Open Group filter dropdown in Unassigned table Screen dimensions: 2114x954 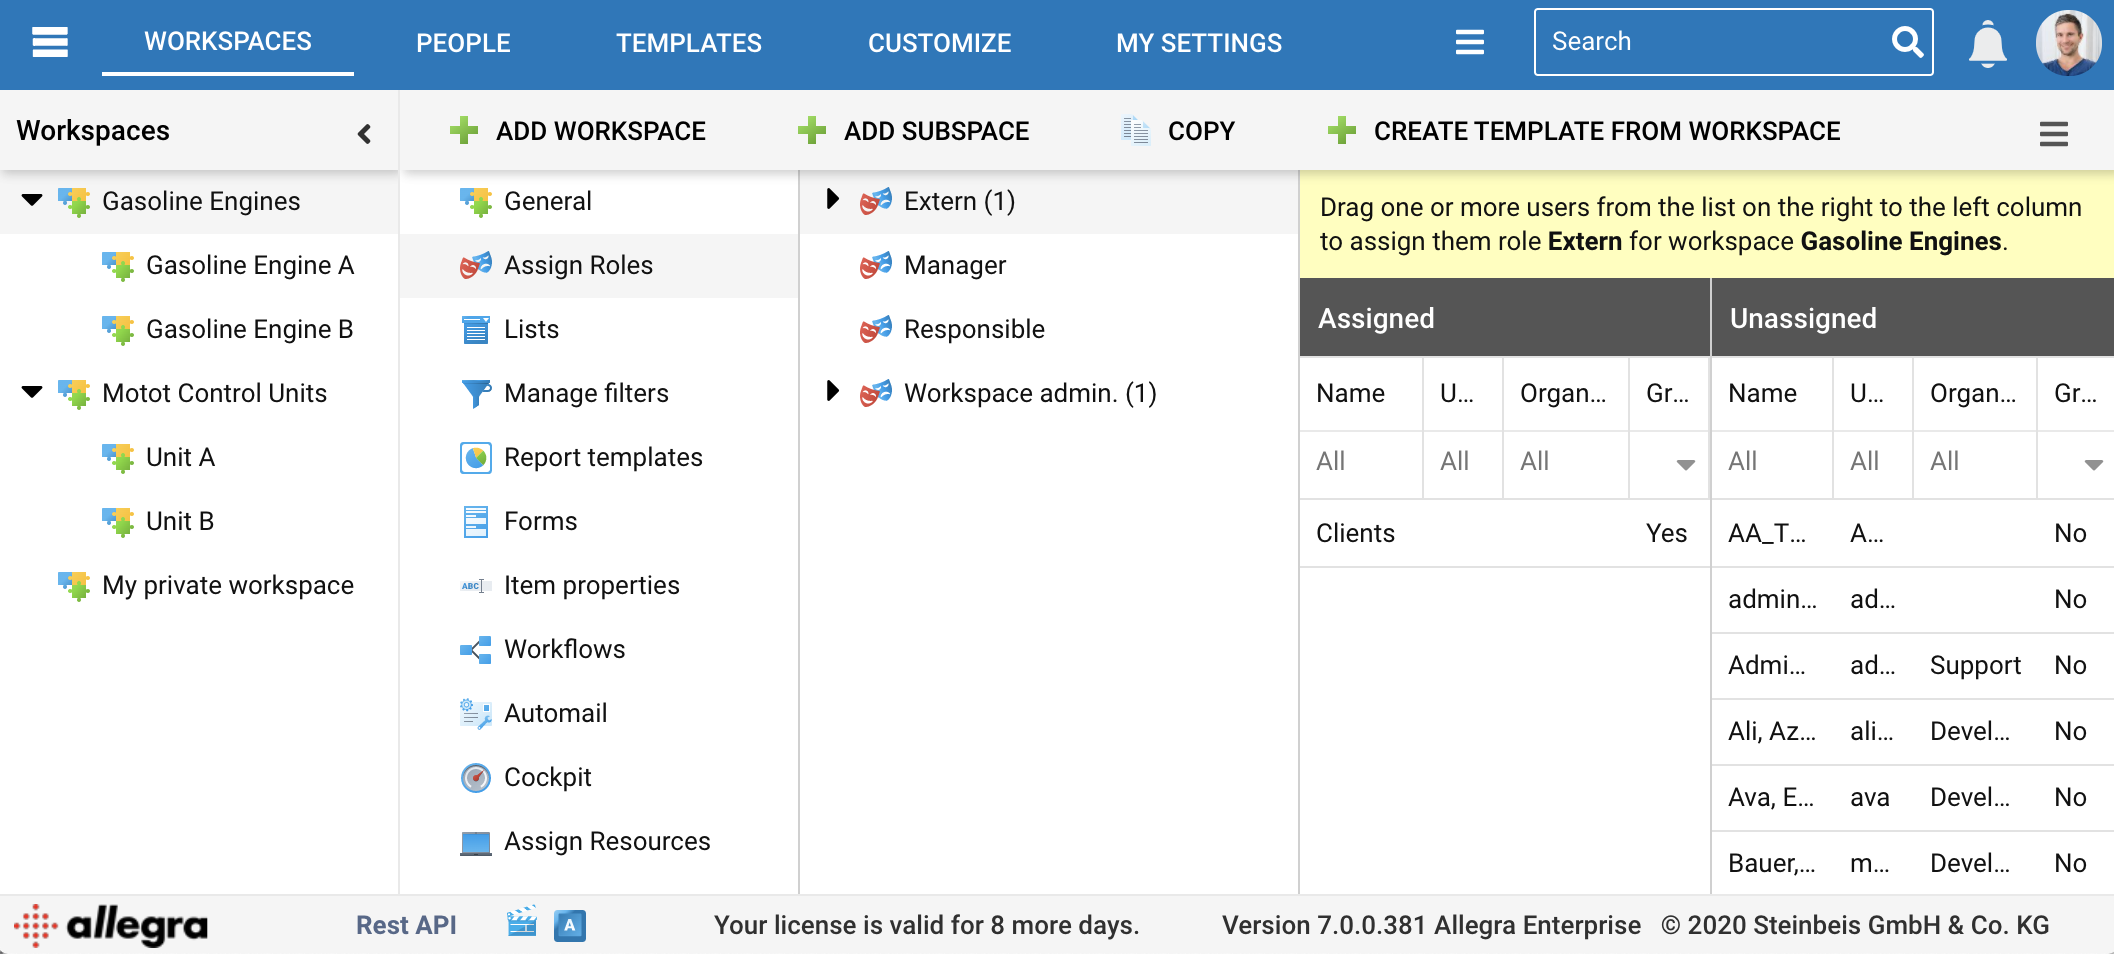pyautogui.click(x=2092, y=464)
